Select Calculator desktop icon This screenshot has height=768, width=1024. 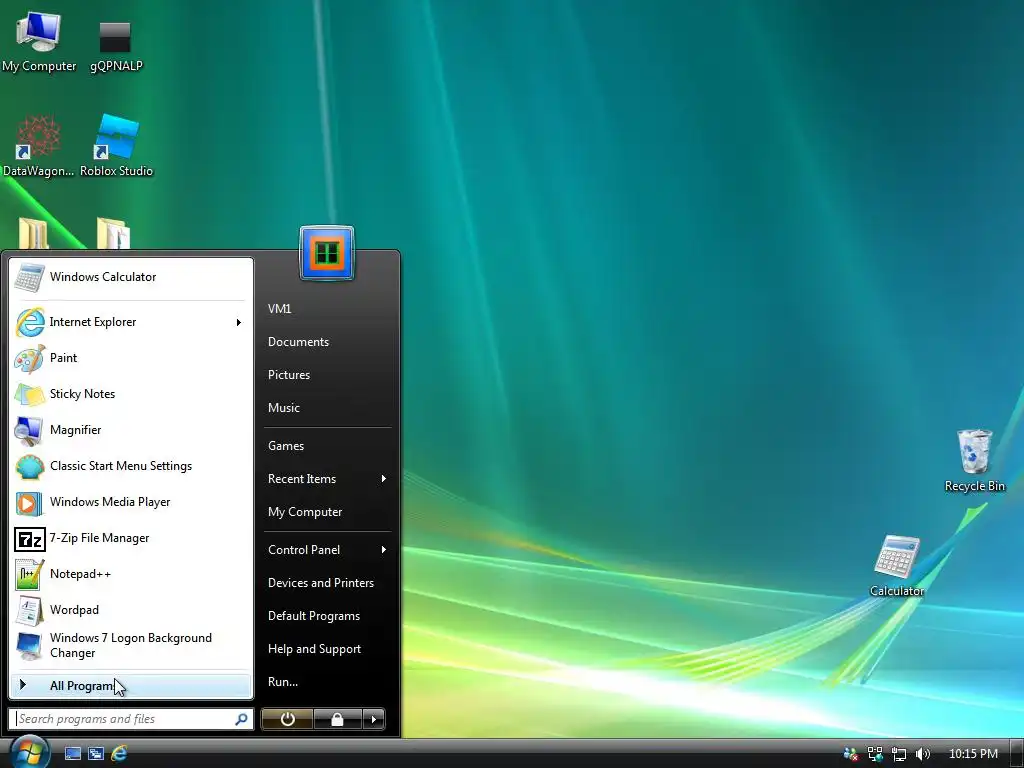897,566
